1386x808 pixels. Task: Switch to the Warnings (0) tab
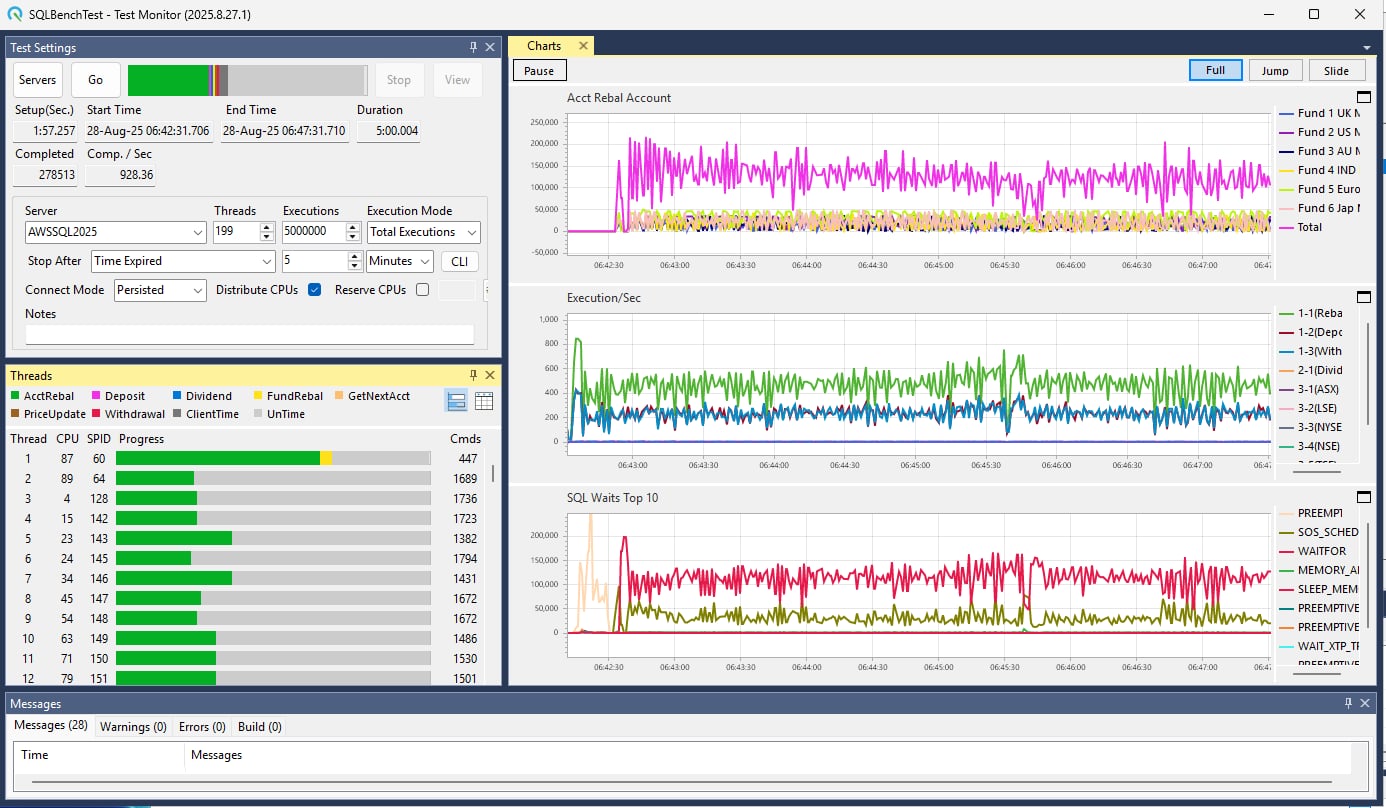click(x=132, y=727)
